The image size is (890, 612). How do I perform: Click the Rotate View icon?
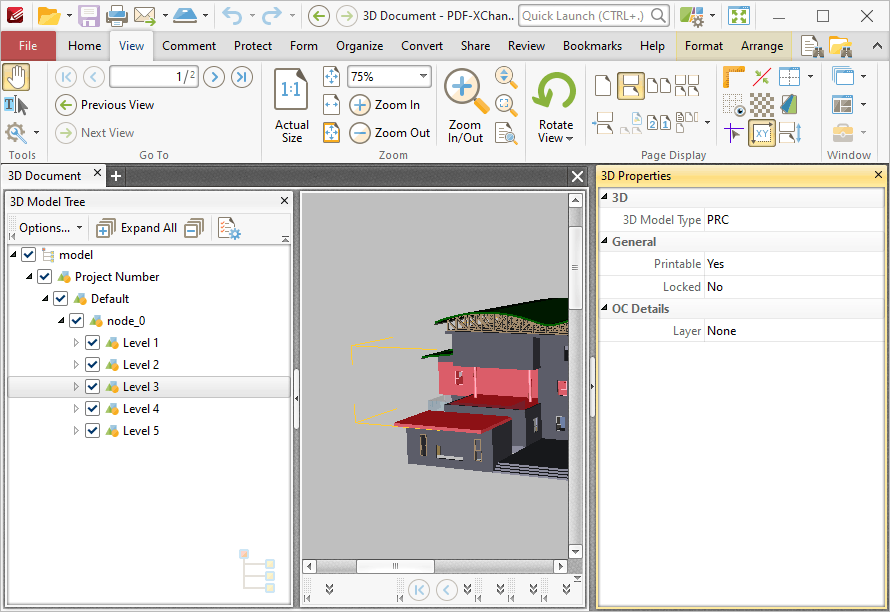(x=555, y=92)
